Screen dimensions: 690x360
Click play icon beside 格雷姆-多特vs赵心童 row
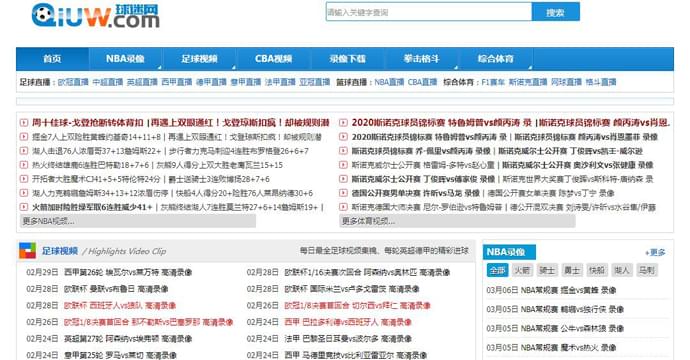[x=343, y=165]
